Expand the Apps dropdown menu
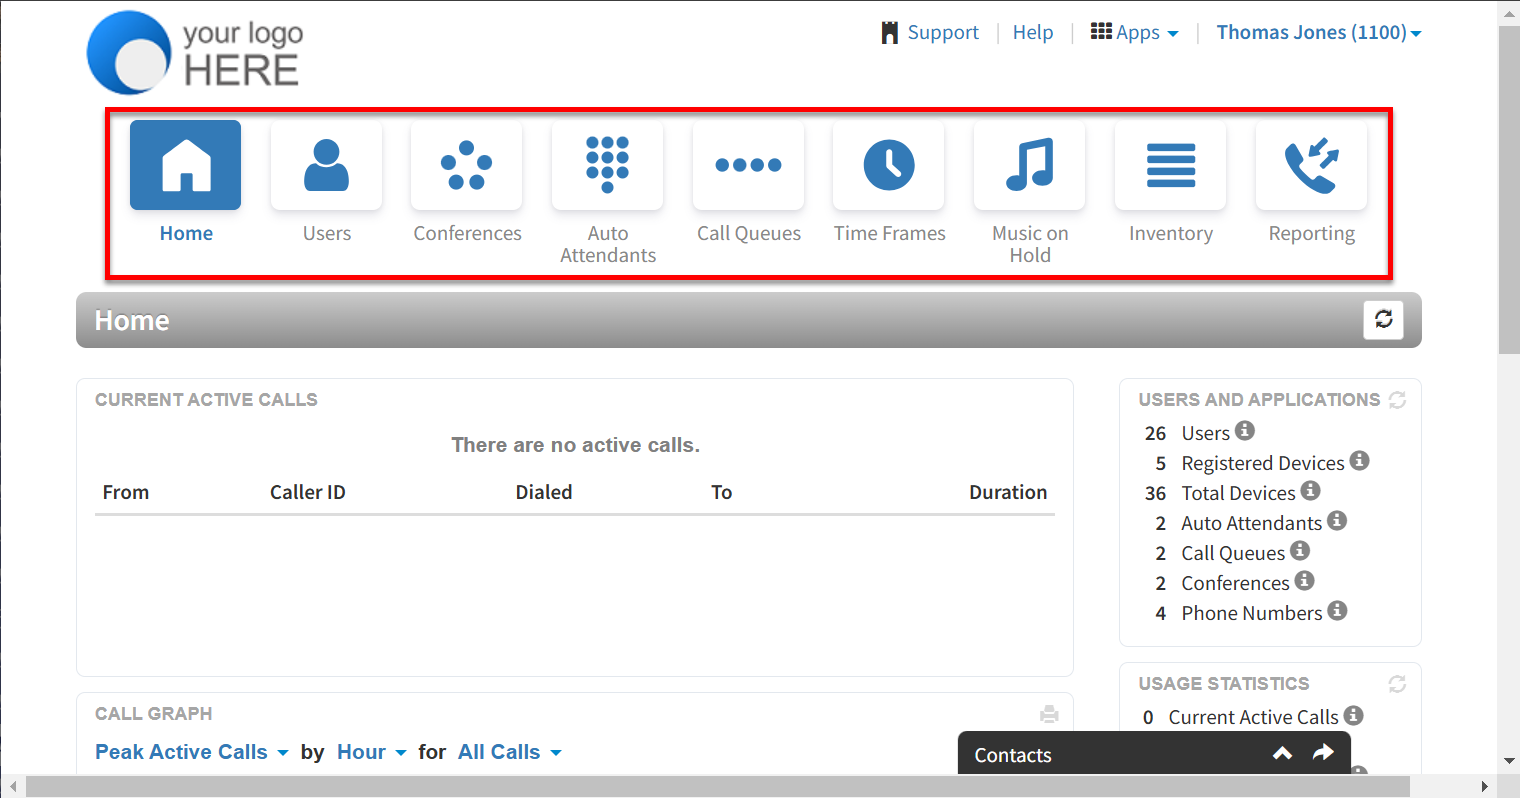 (x=1135, y=33)
